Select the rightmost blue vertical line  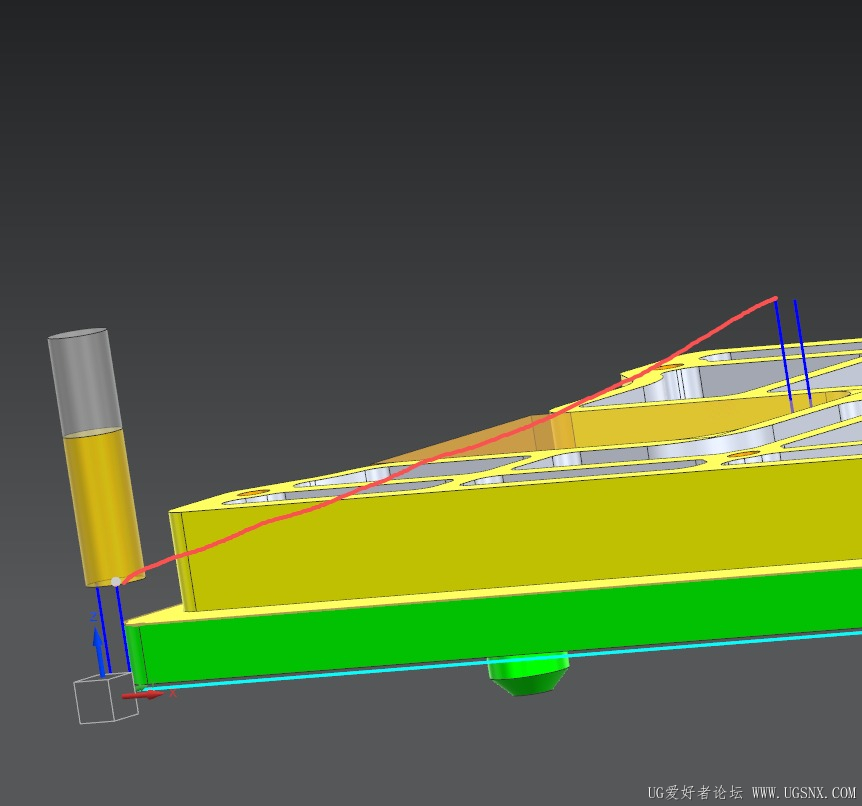[x=802, y=350]
